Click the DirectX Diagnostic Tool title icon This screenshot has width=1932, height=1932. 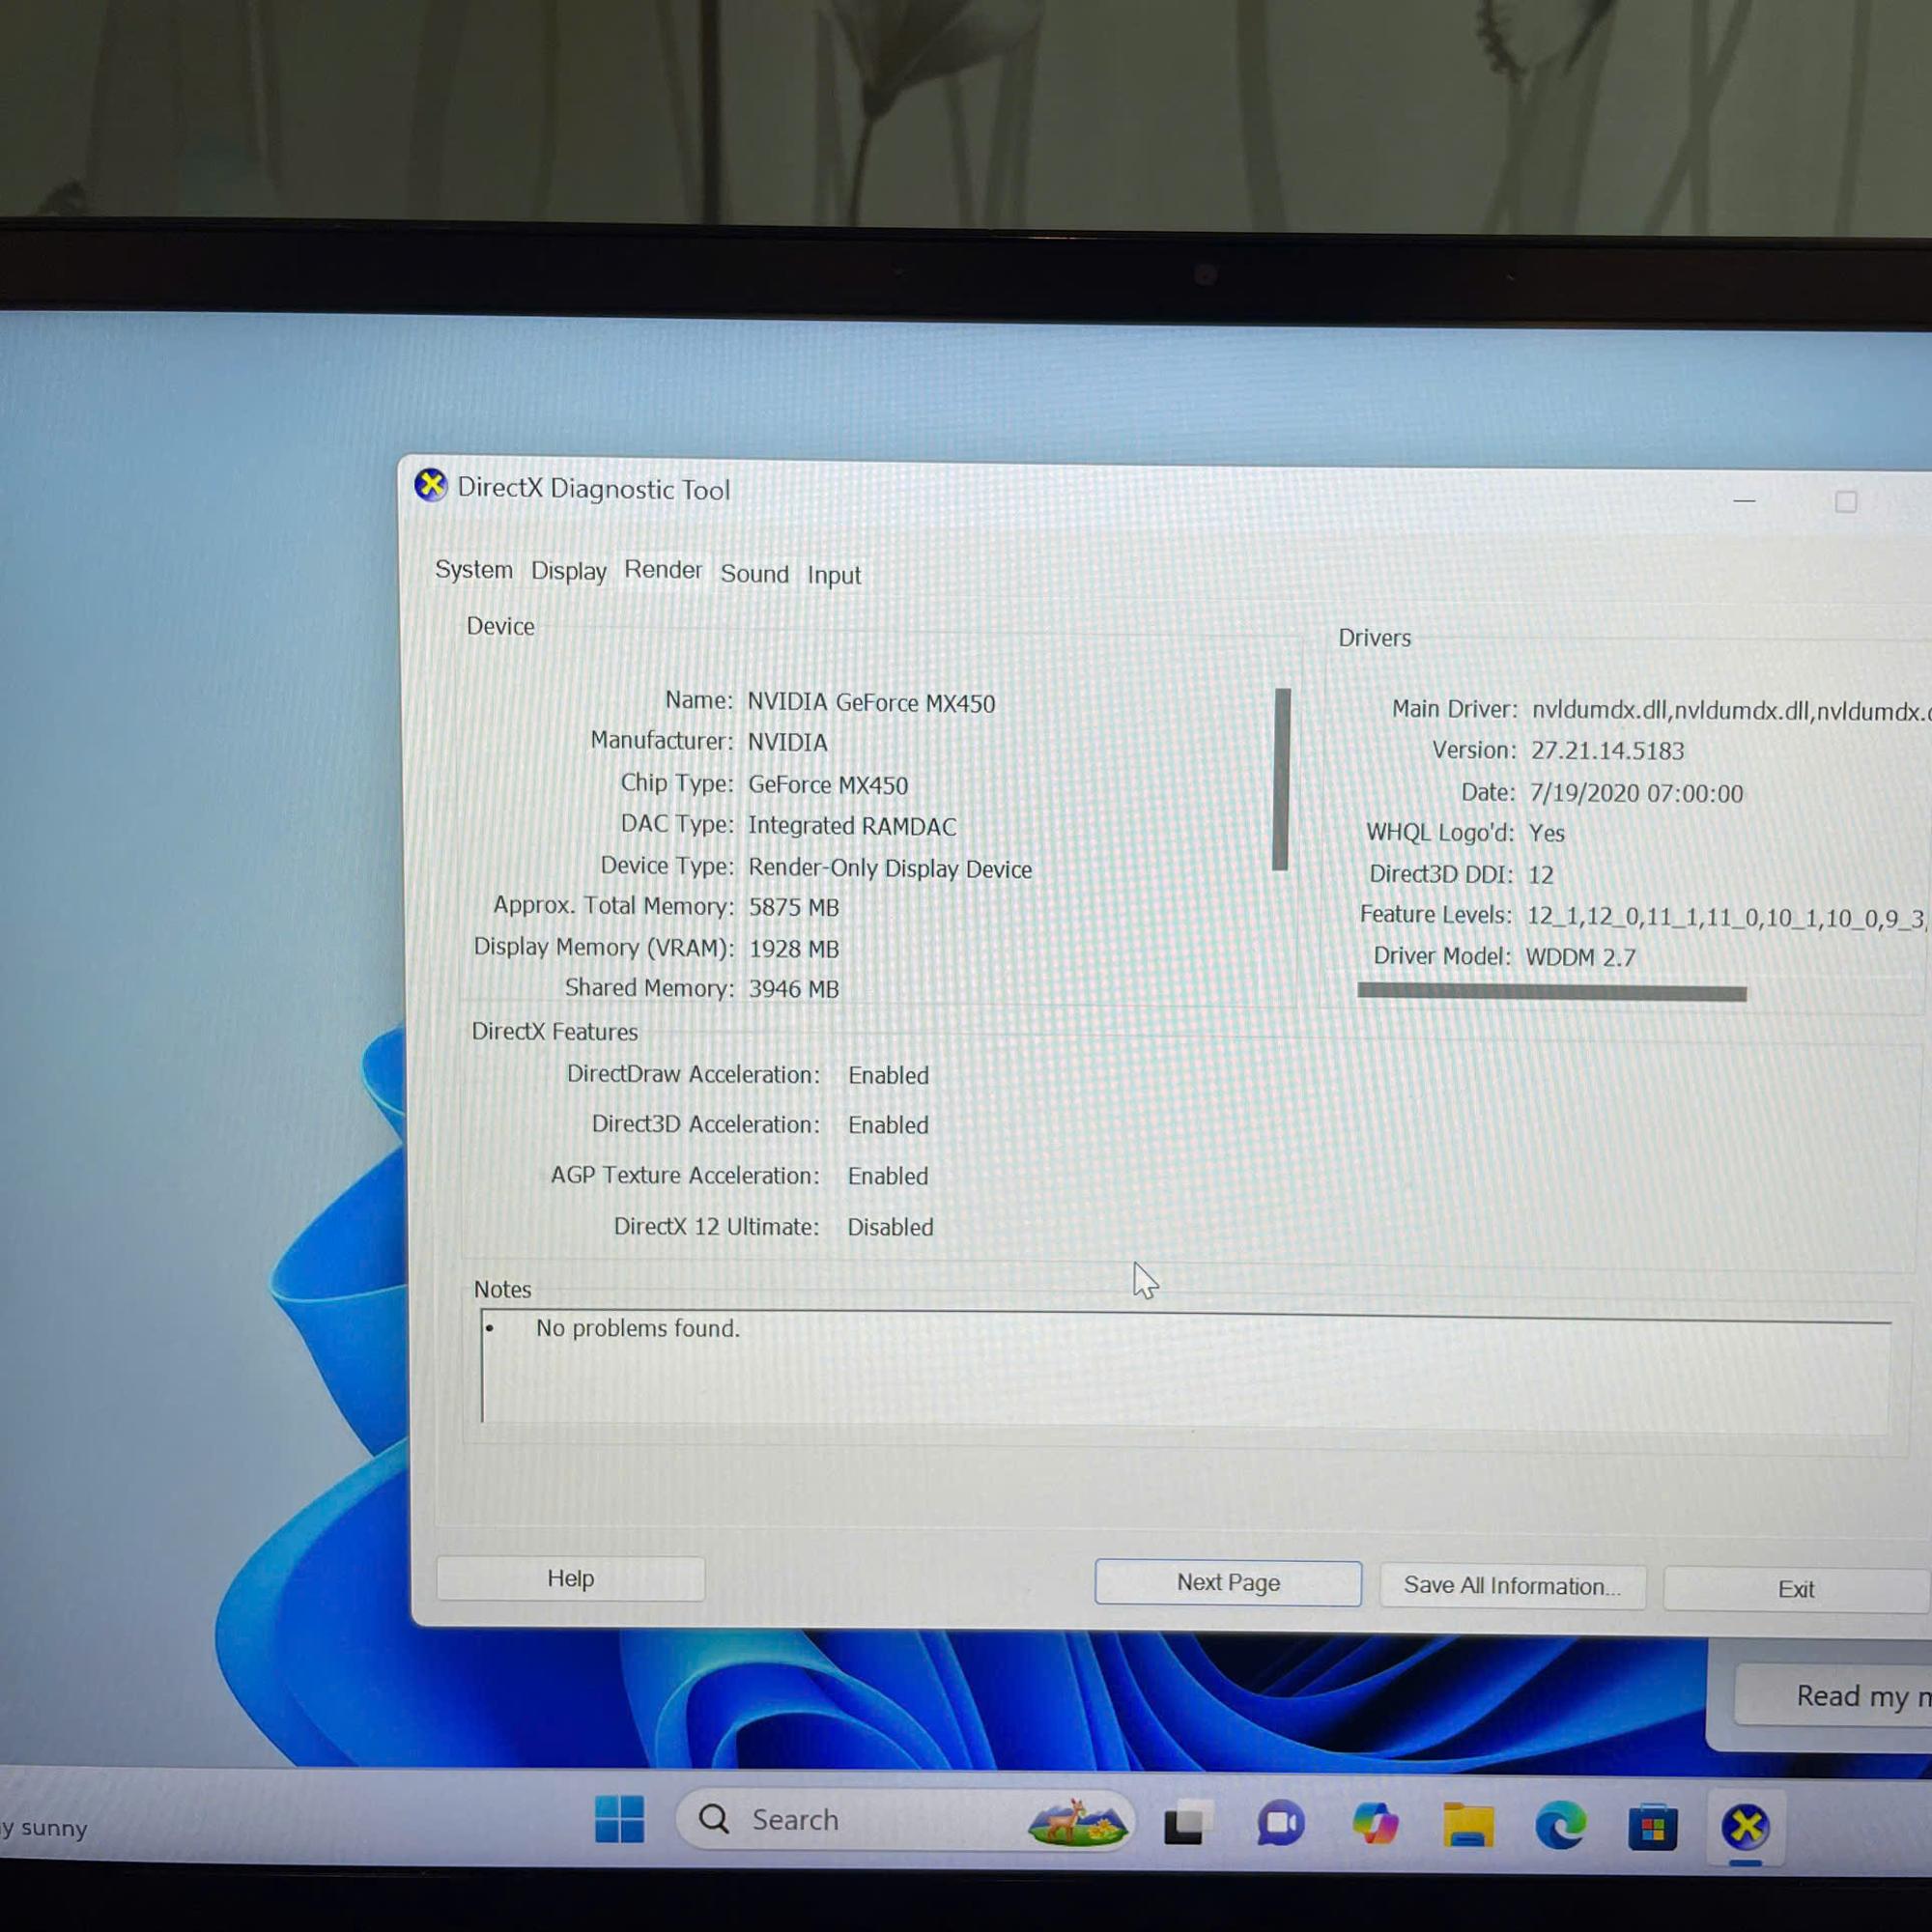[x=431, y=485]
